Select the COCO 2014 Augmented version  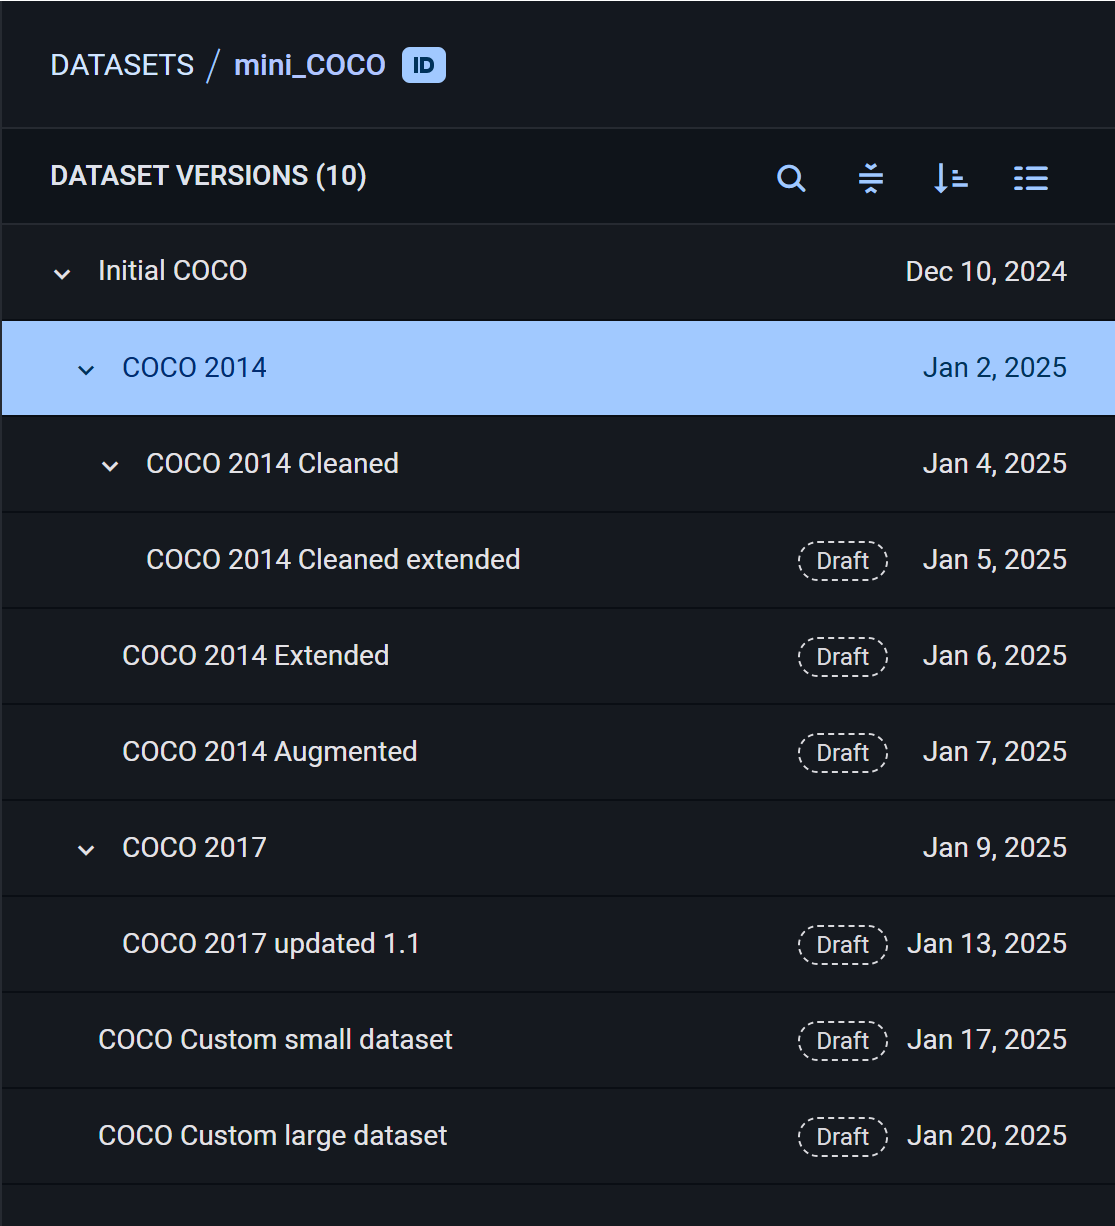point(269,752)
